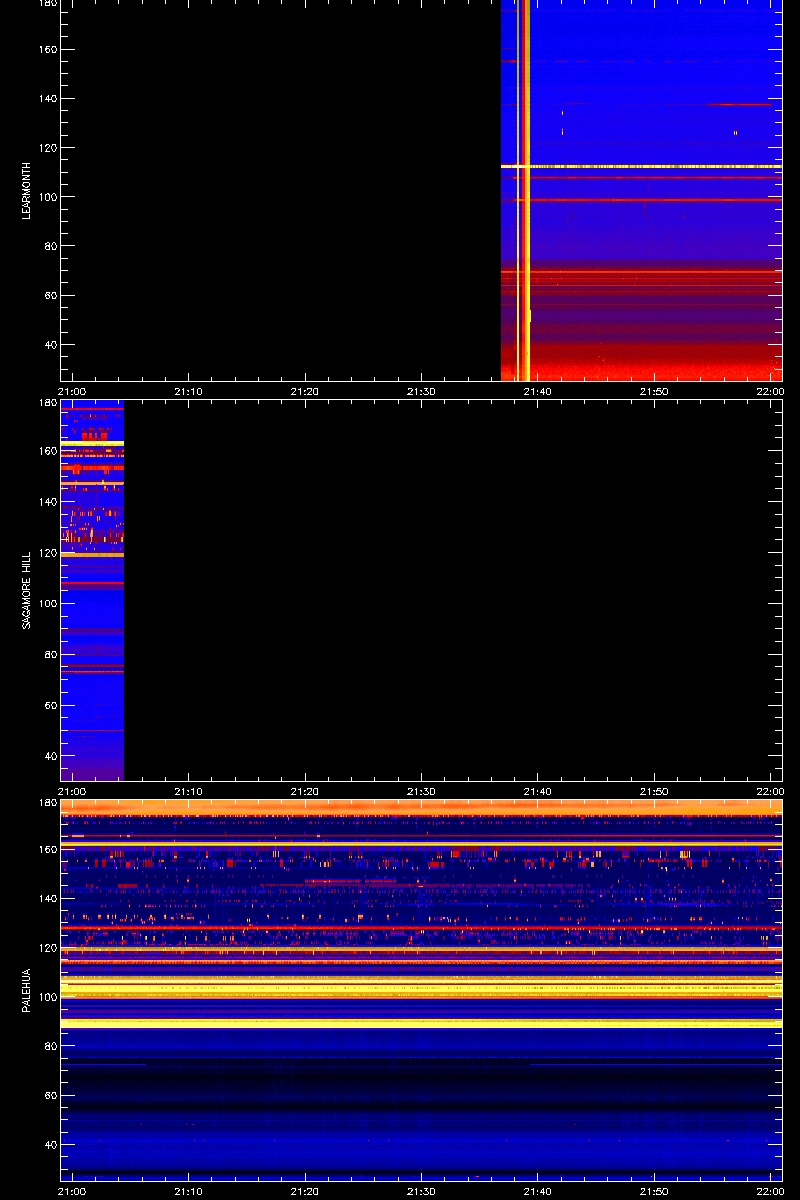Click the 160 frequency tick on the Learmonth axis
Viewport: 800px width, 1200px height.
[48, 50]
